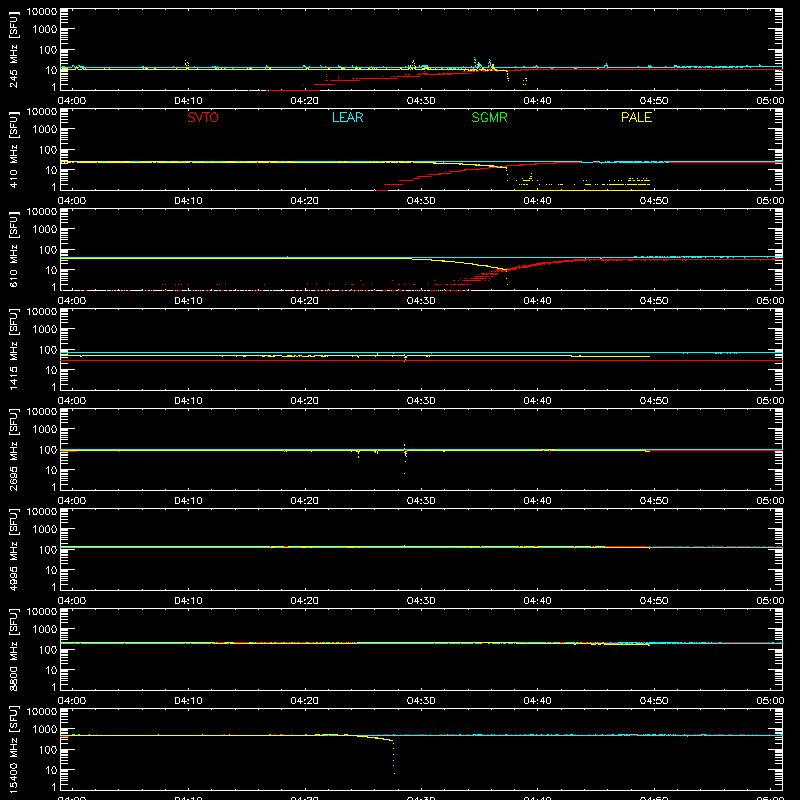Click 04:20 time label below 245 MHz plot
Screen dimensions: 800x800
[x=304, y=101]
